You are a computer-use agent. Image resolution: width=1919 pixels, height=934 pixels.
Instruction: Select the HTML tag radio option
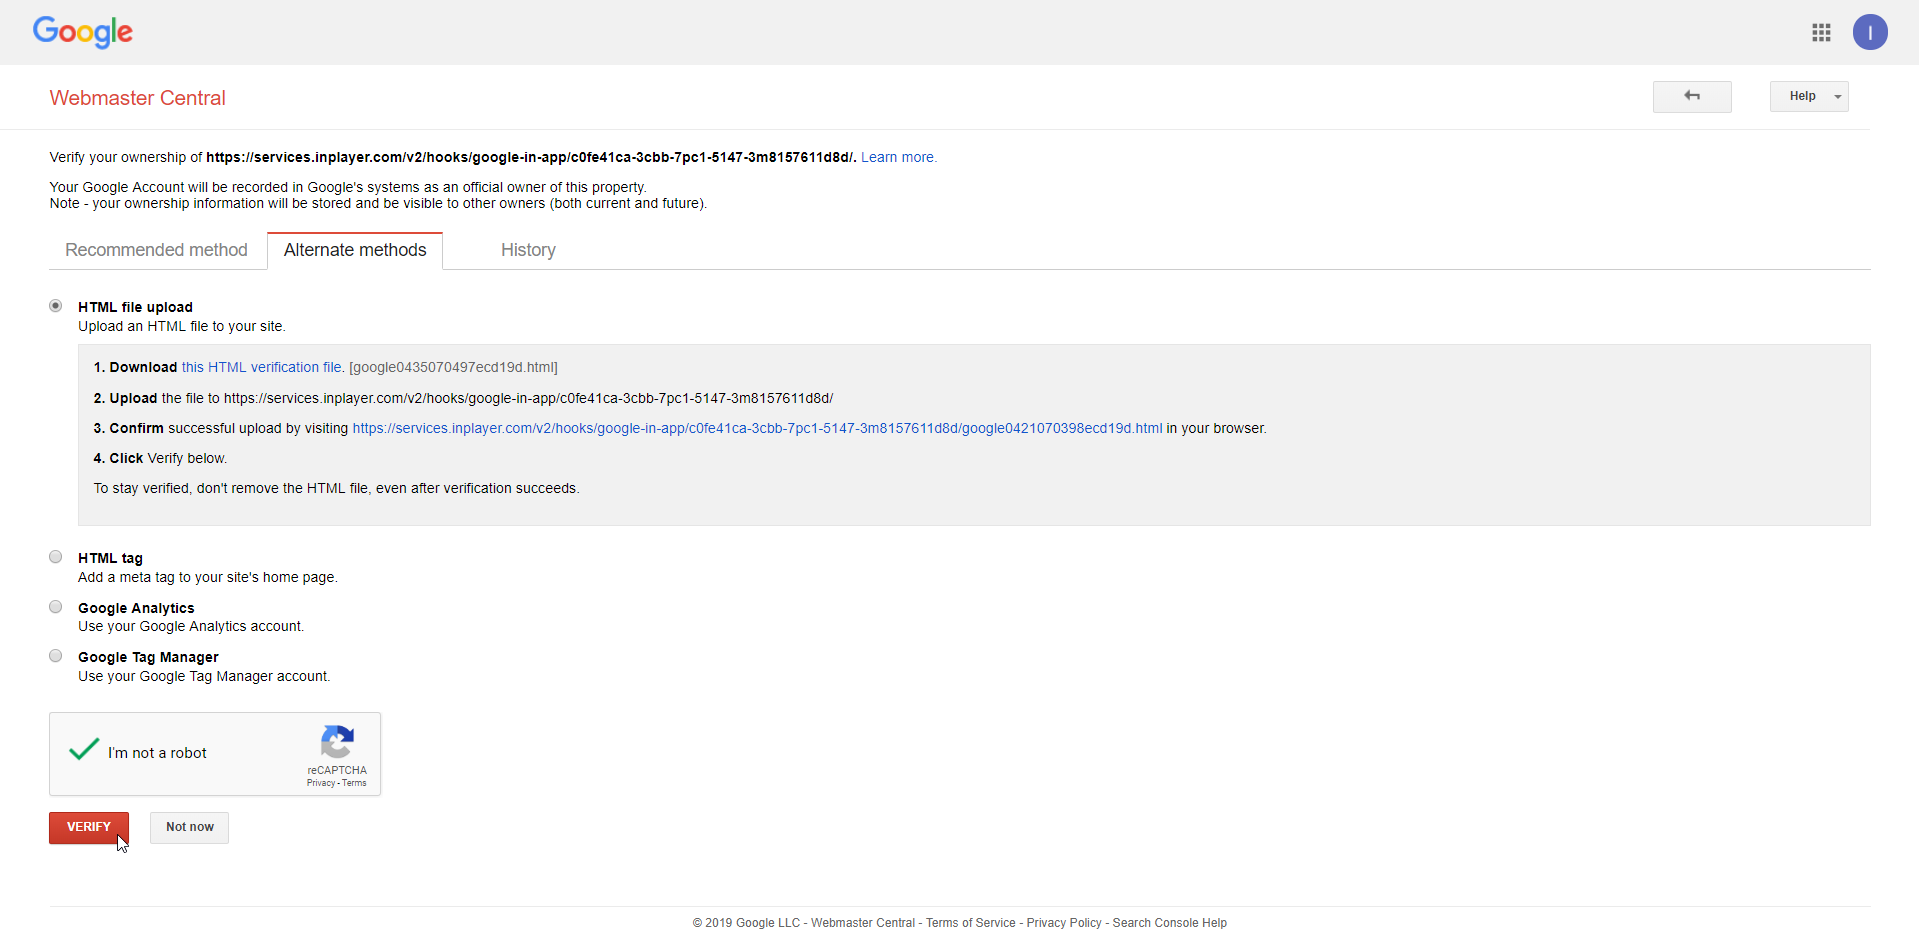(56, 557)
